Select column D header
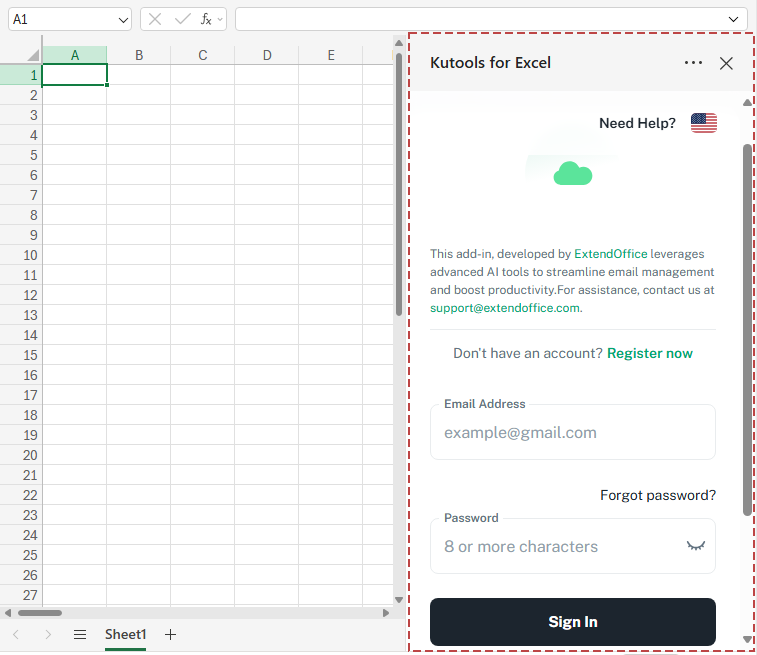Screen dimensions: 757x655 coord(267,55)
